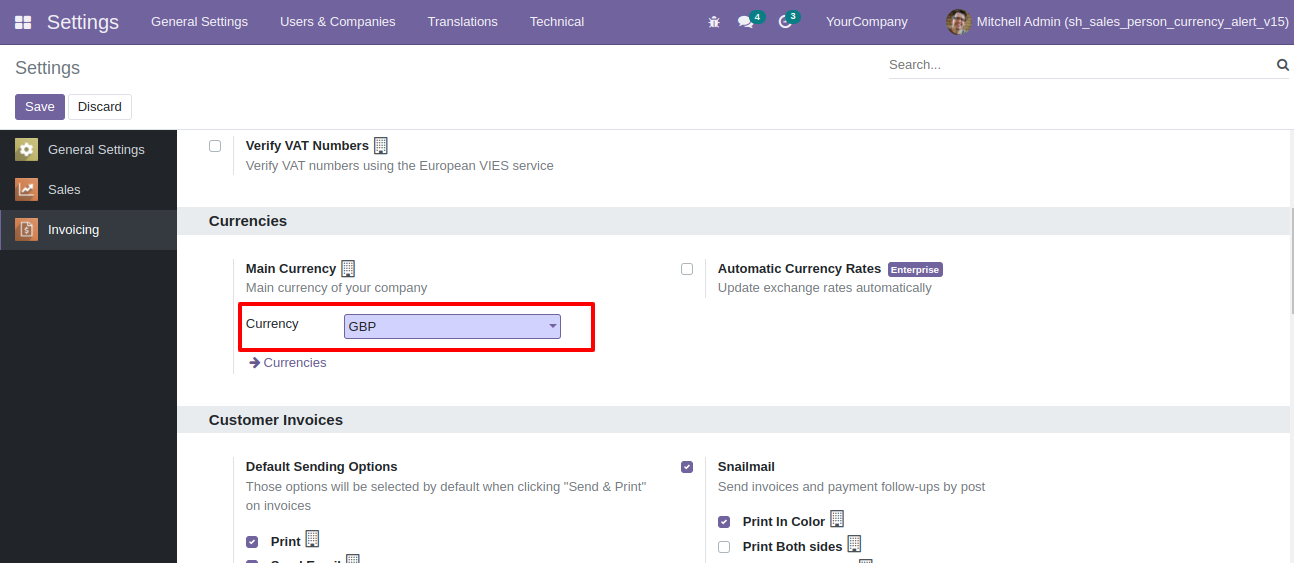Click the vertical scrollbar on the right

1292,261
